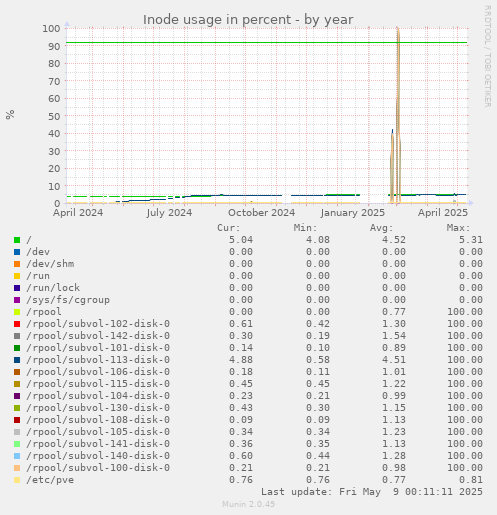The width and height of the screenshot is (497, 515).
Task: Click the 50 y-axis label
Action: click(54, 116)
